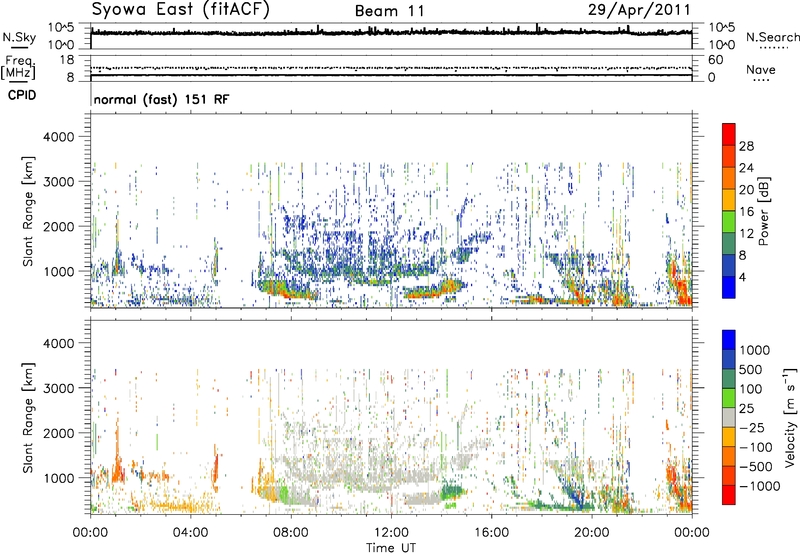Click the 'CPID' label

(x=22, y=95)
